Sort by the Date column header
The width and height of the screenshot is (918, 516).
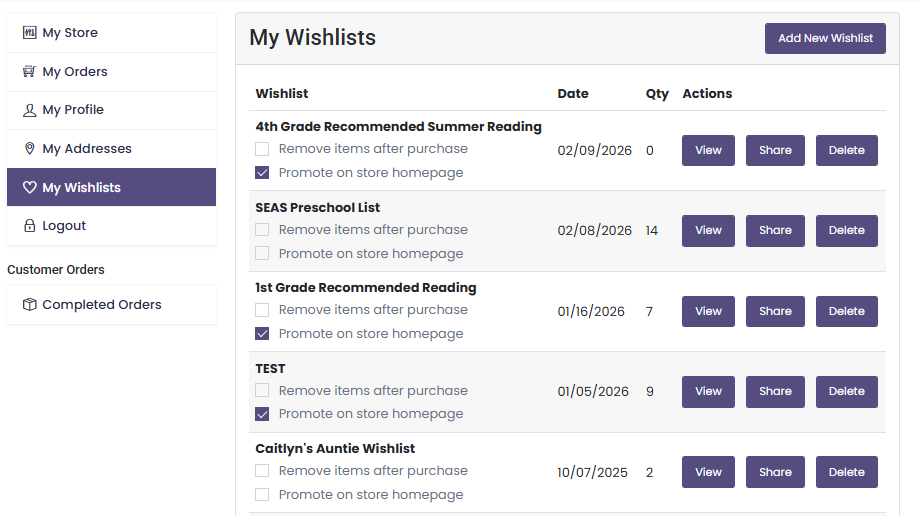pyautogui.click(x=573, y=94)
